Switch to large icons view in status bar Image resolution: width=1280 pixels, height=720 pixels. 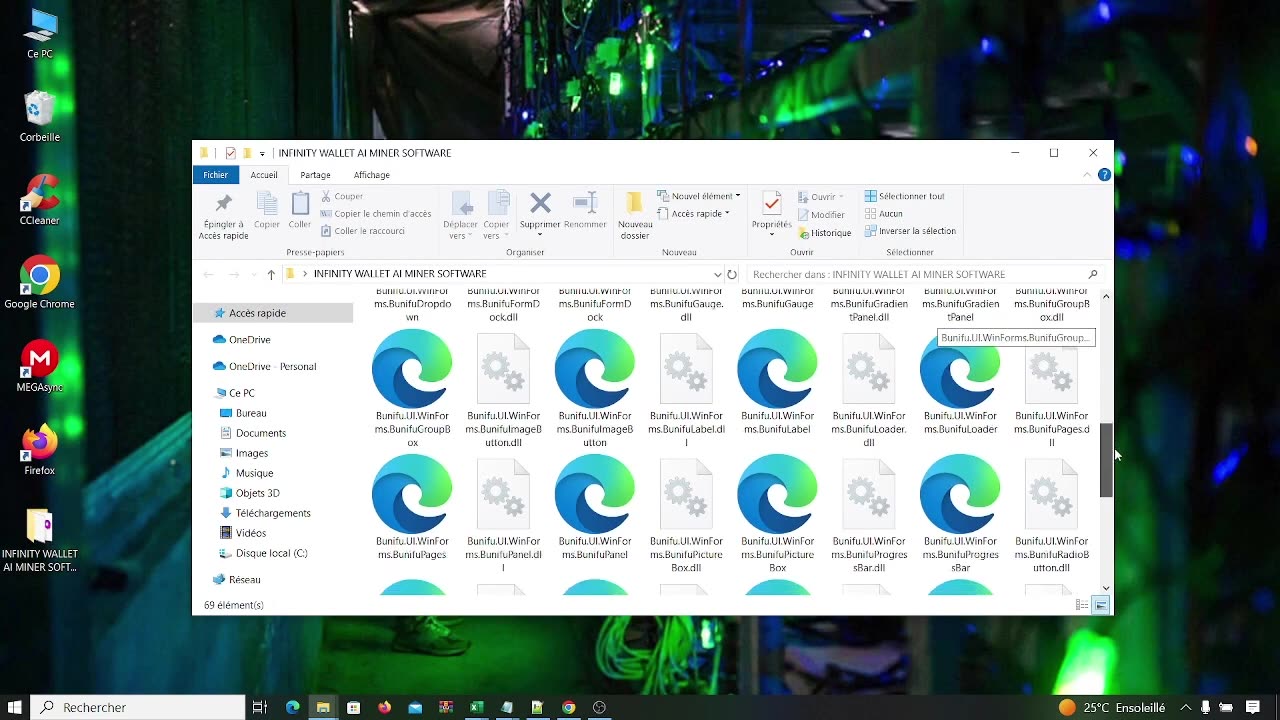click(x=1101, y=605)
